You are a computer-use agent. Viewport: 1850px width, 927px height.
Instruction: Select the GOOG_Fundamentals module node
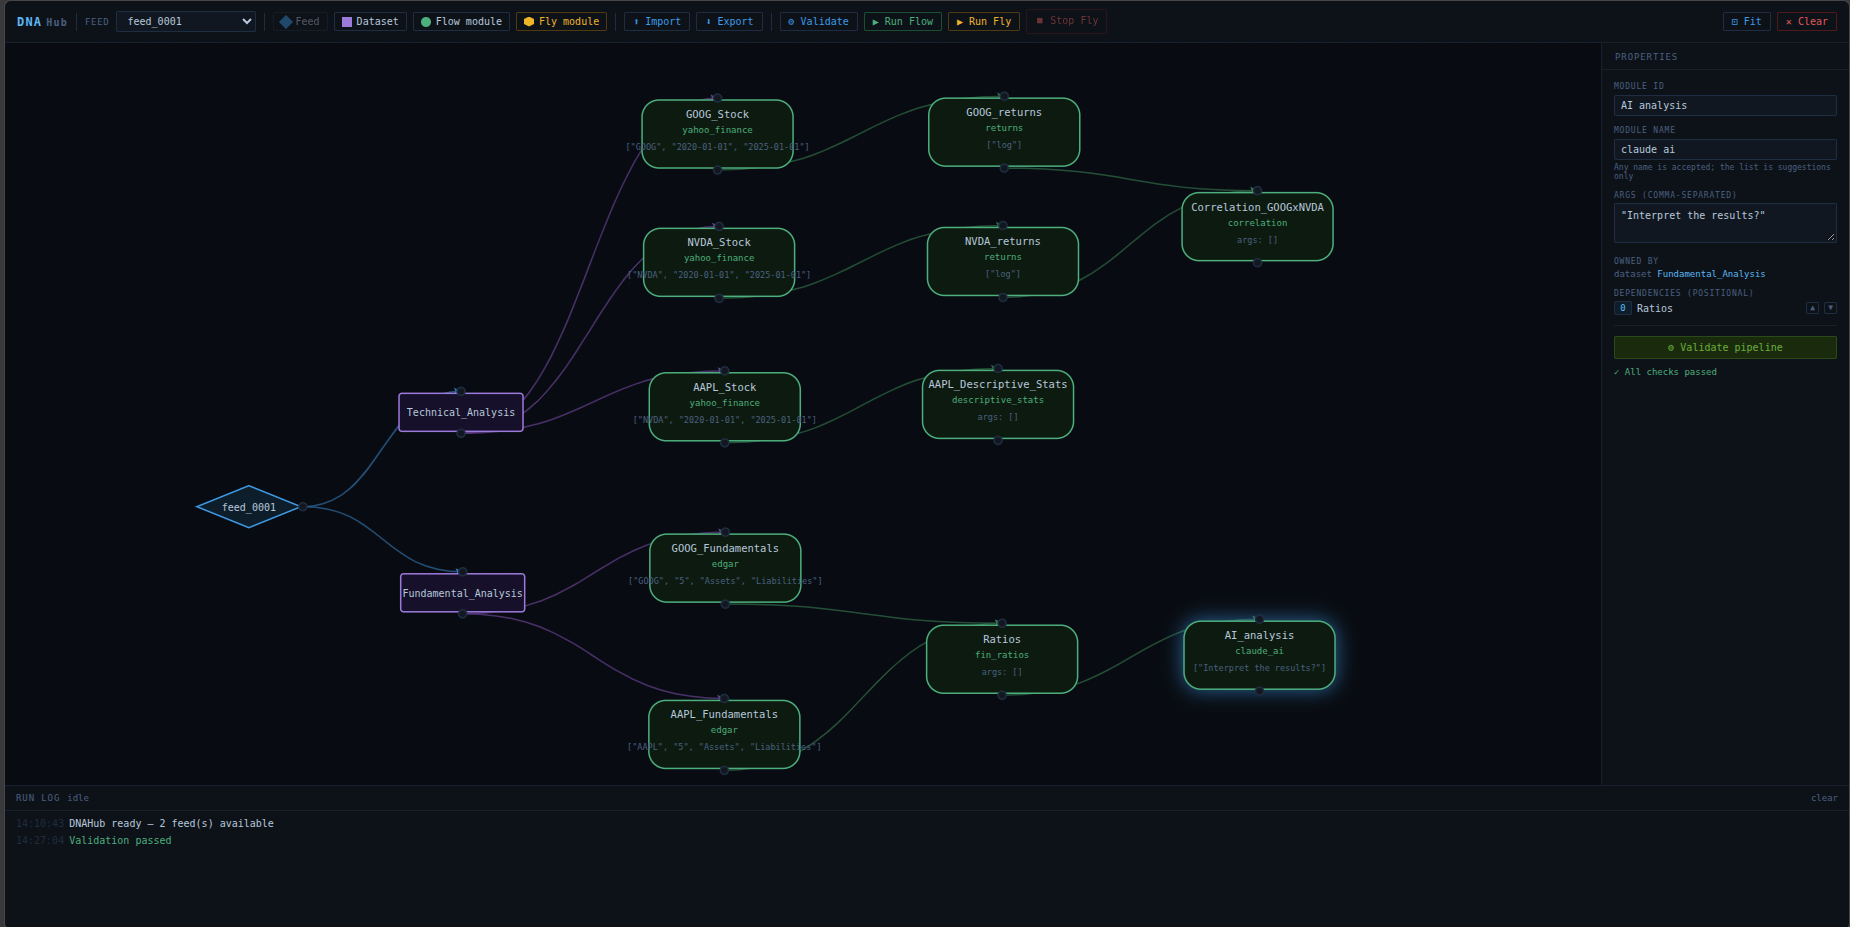point(725,568)
